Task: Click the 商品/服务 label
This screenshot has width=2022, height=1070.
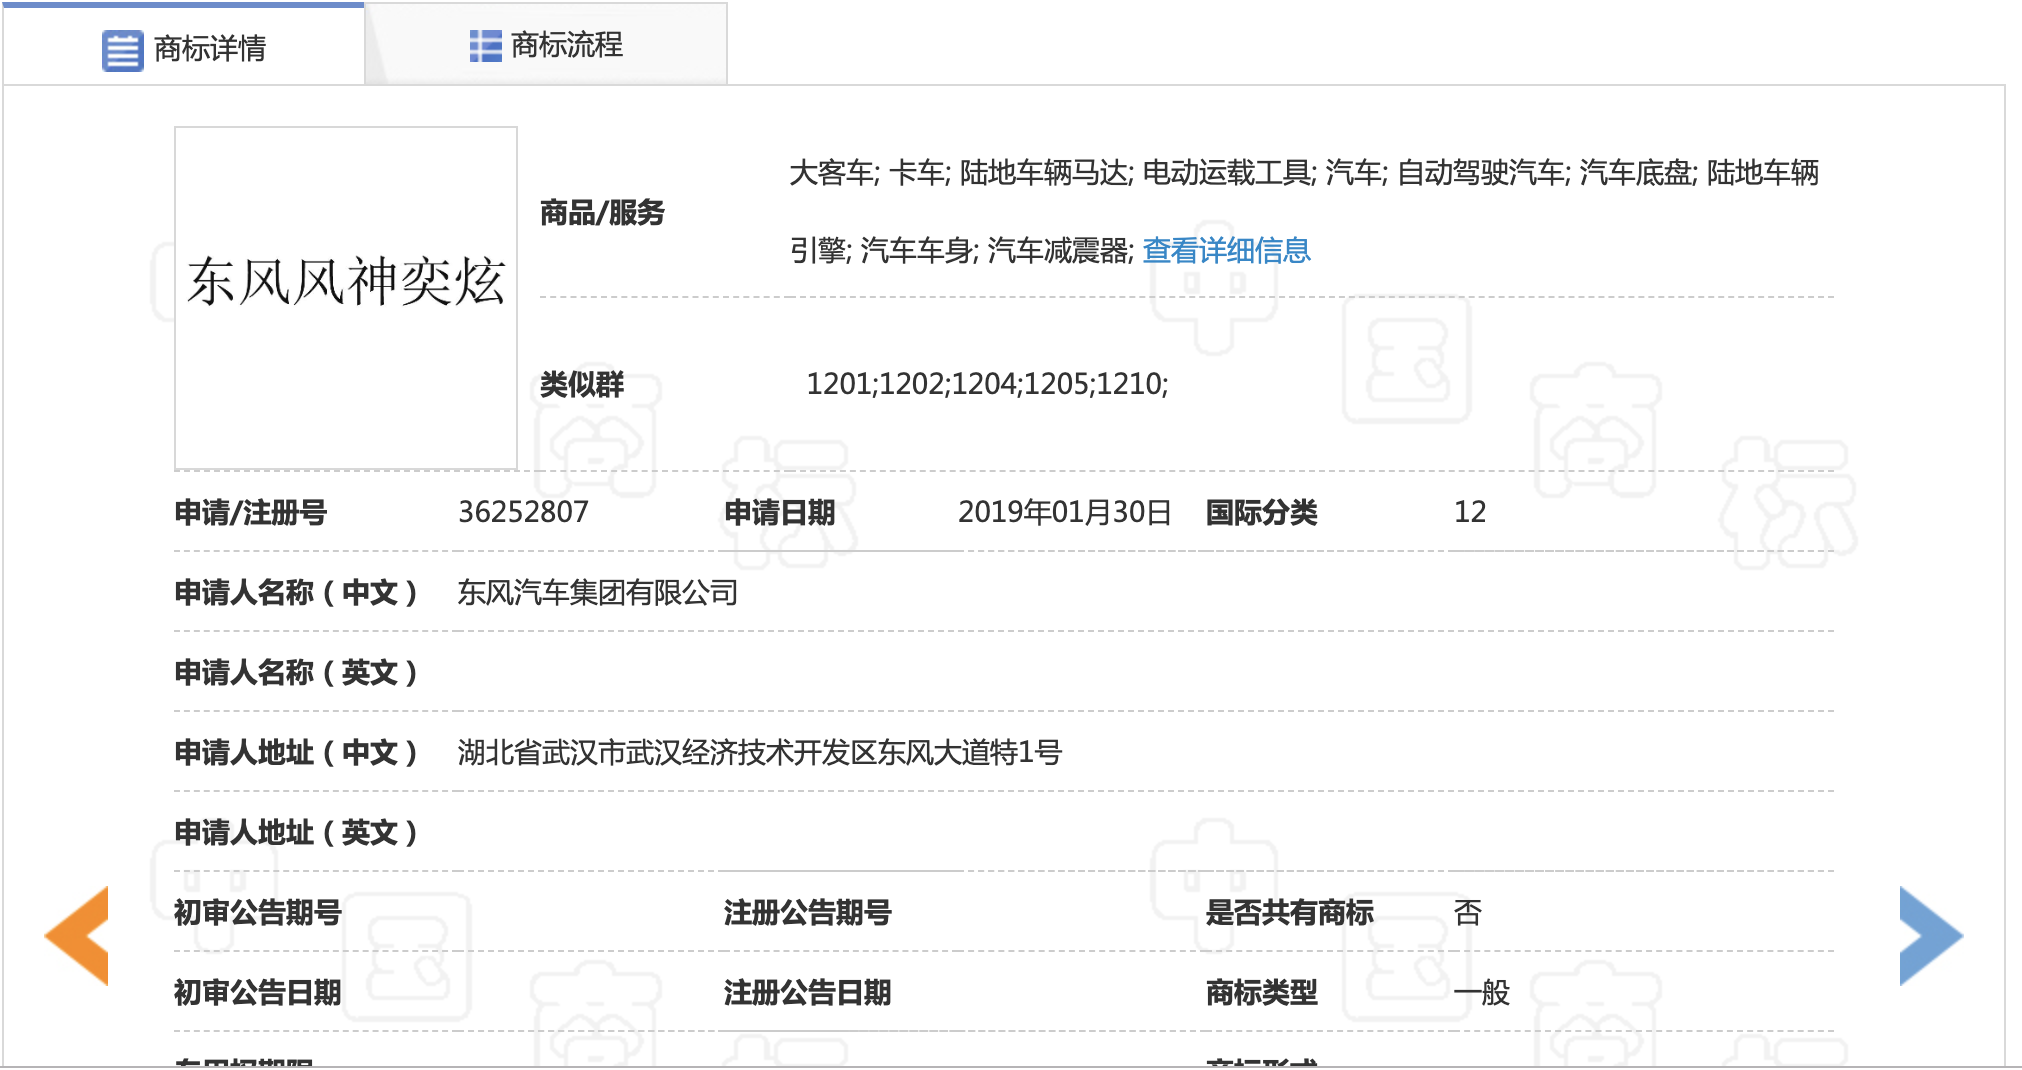Action: tap(602, 212)
